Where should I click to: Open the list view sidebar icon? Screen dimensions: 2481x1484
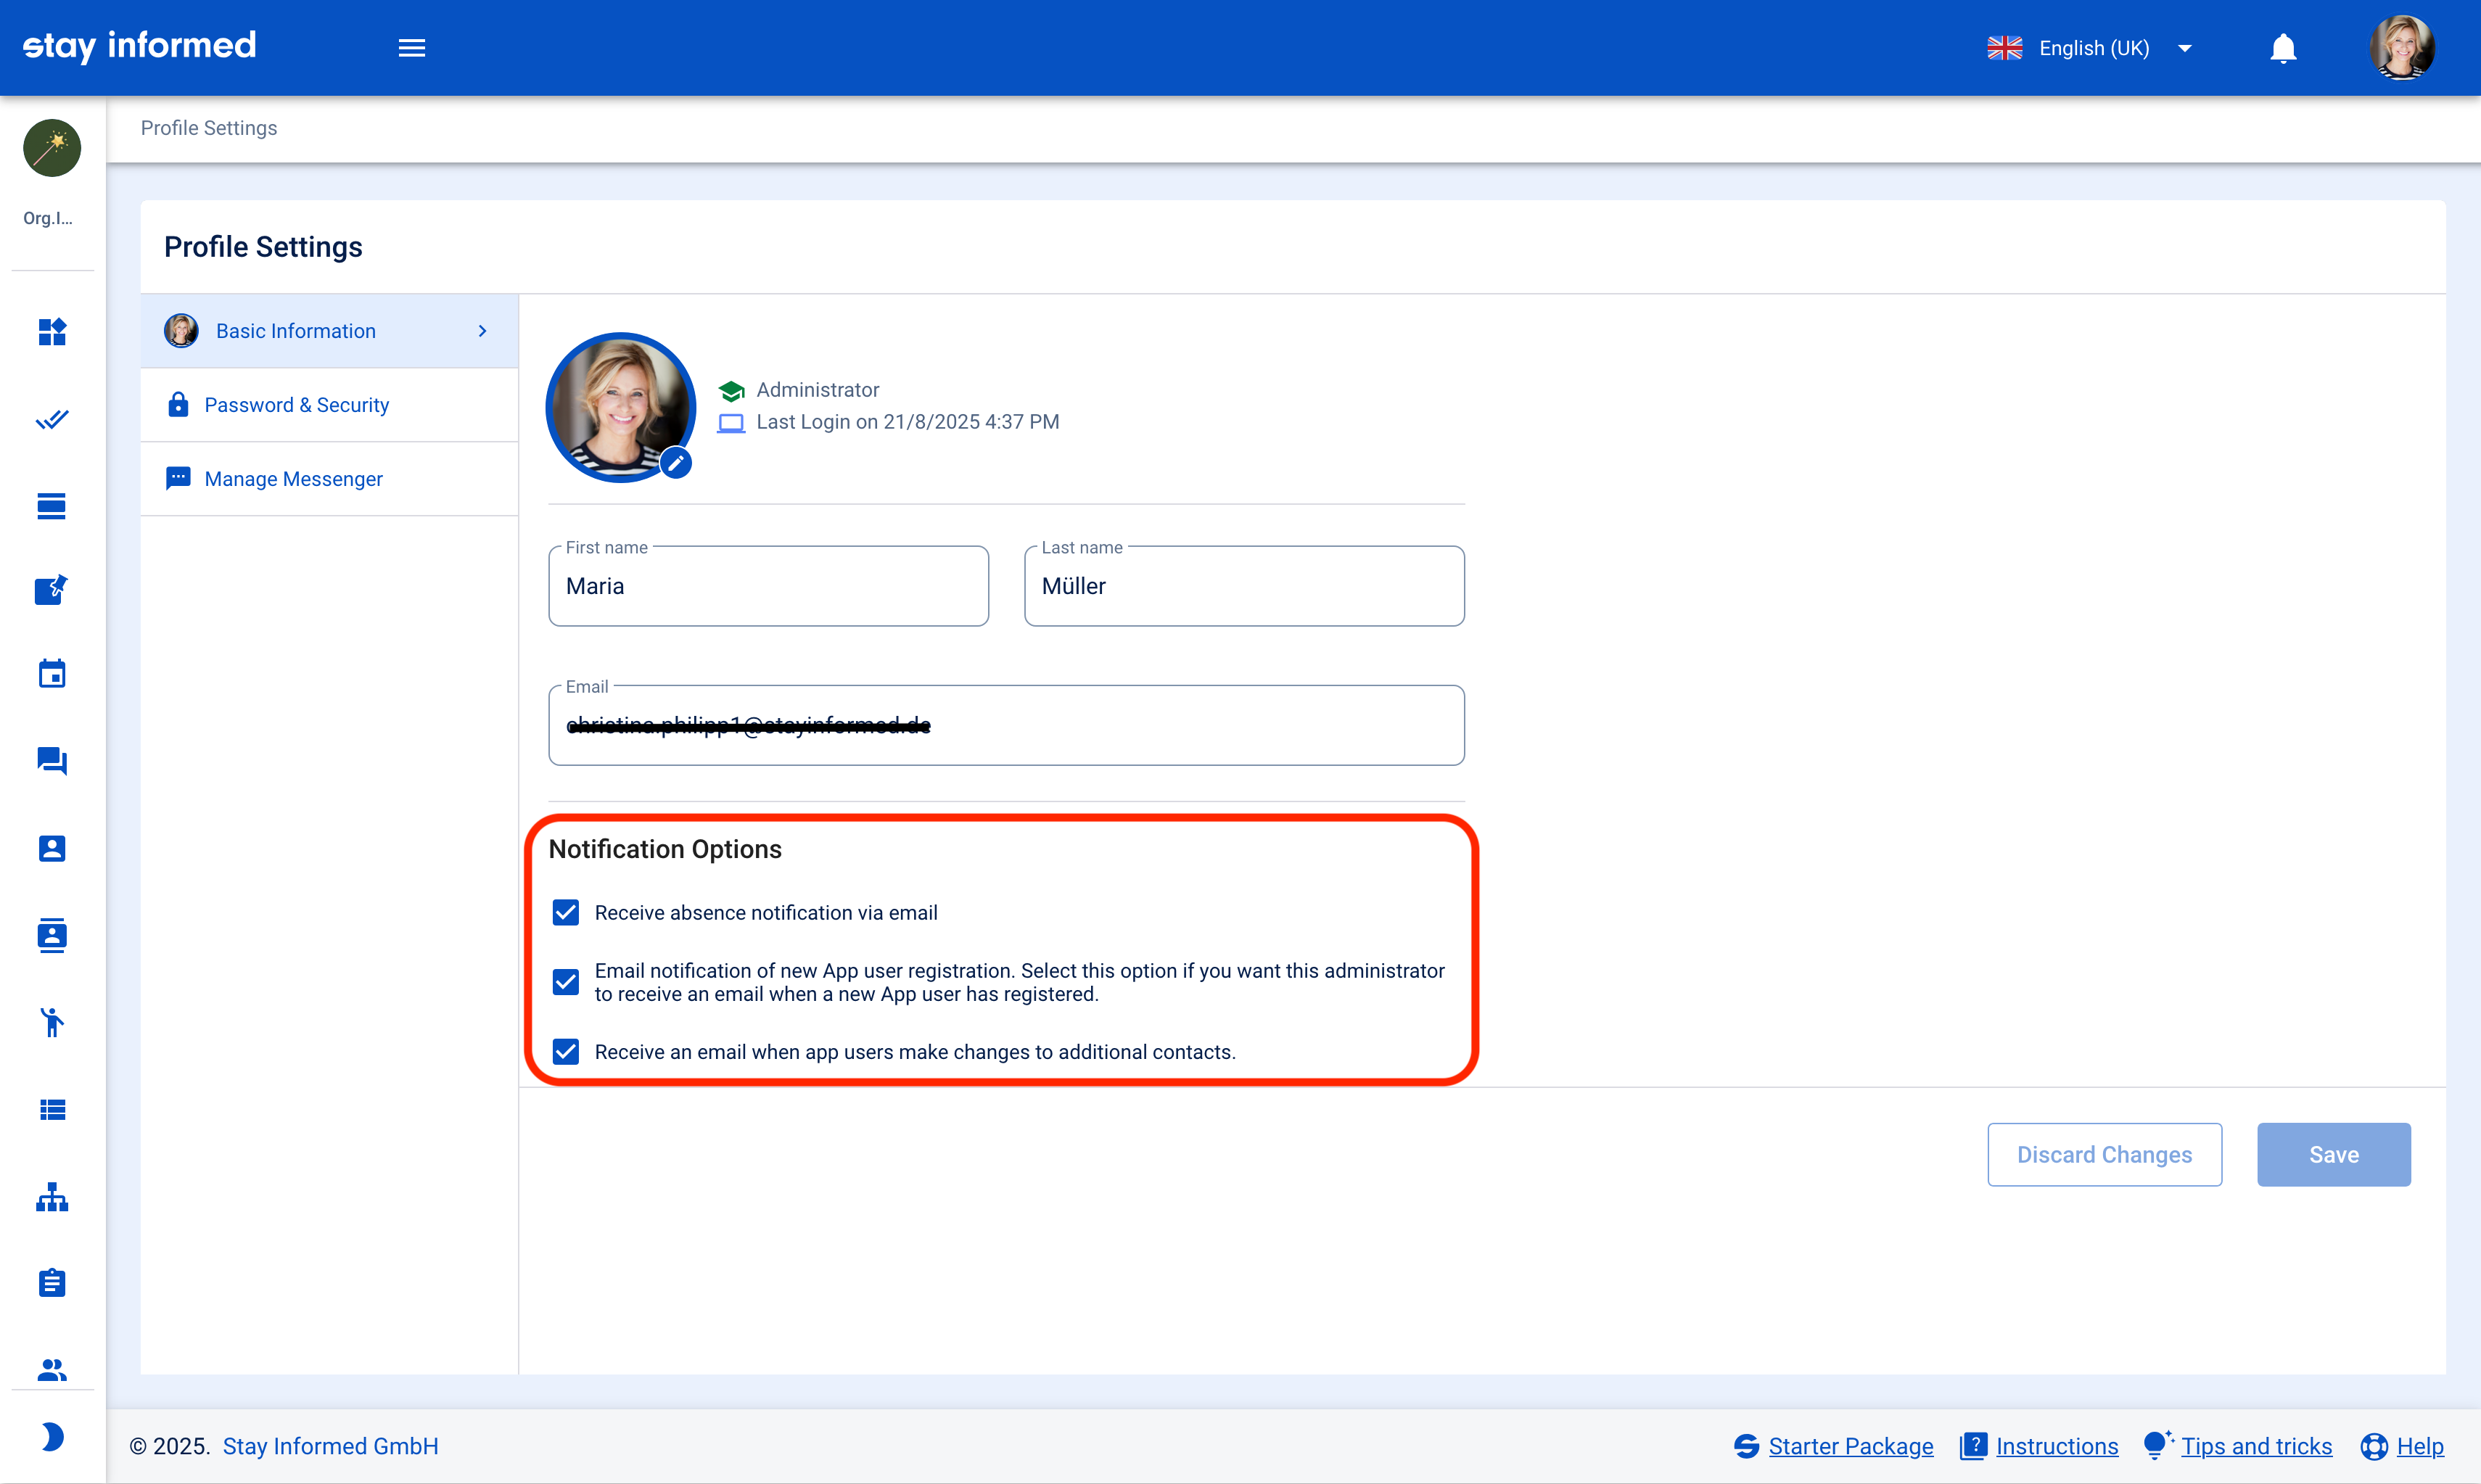click(x=52, y=1110)
